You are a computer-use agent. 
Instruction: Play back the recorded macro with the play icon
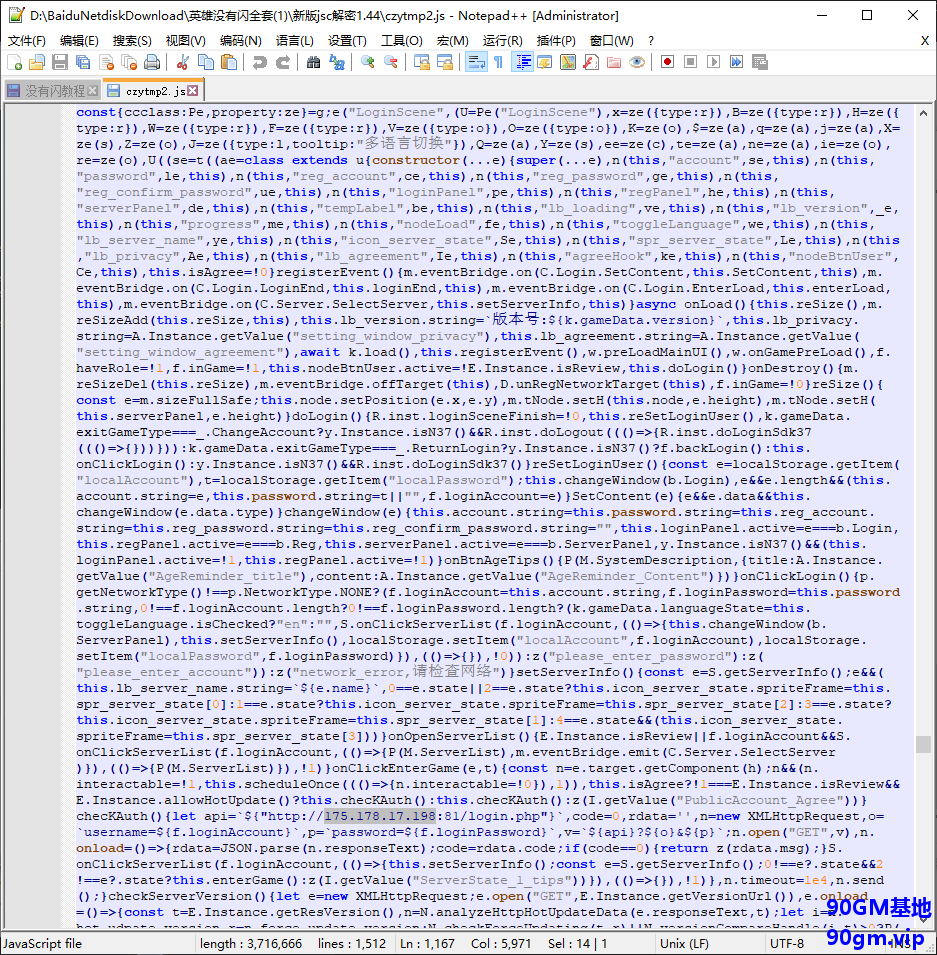click(x=713, y=62)
